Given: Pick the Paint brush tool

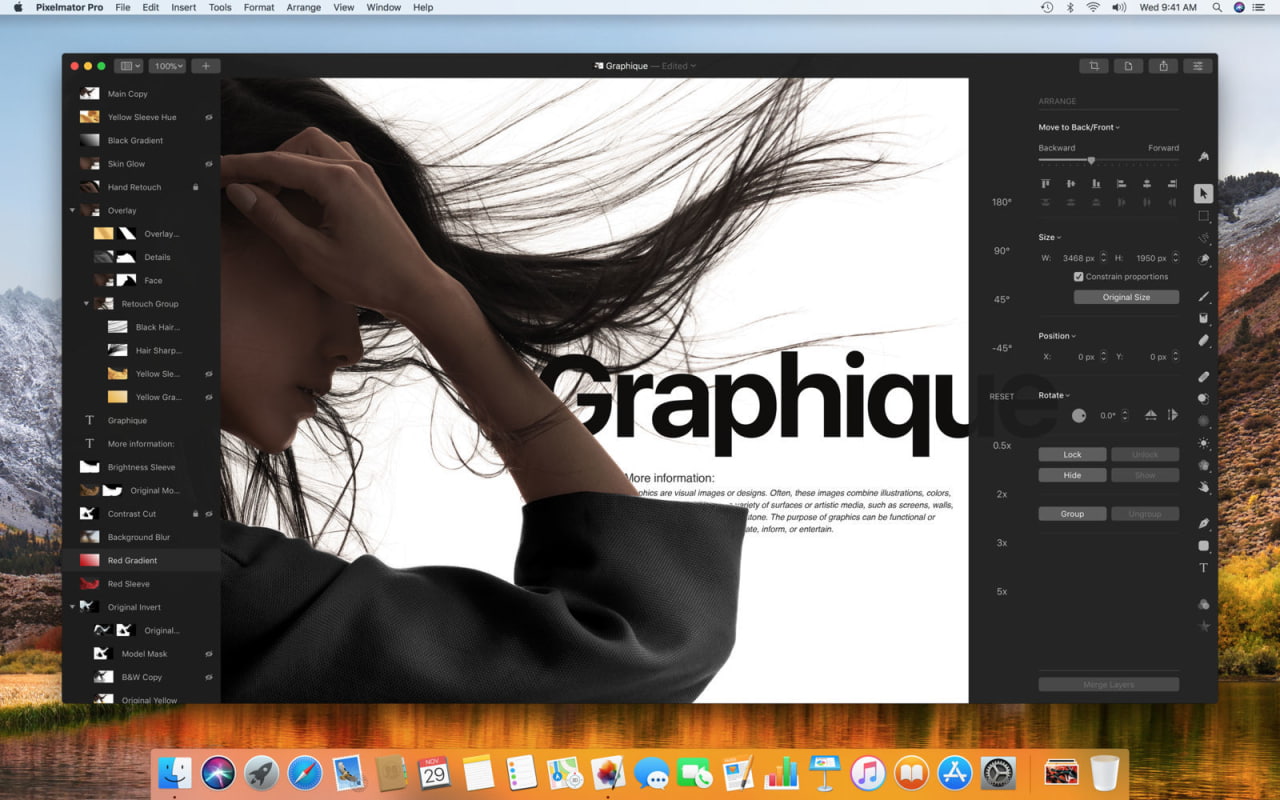Looking at the screenshot, I should click(x=1203, y=297).
